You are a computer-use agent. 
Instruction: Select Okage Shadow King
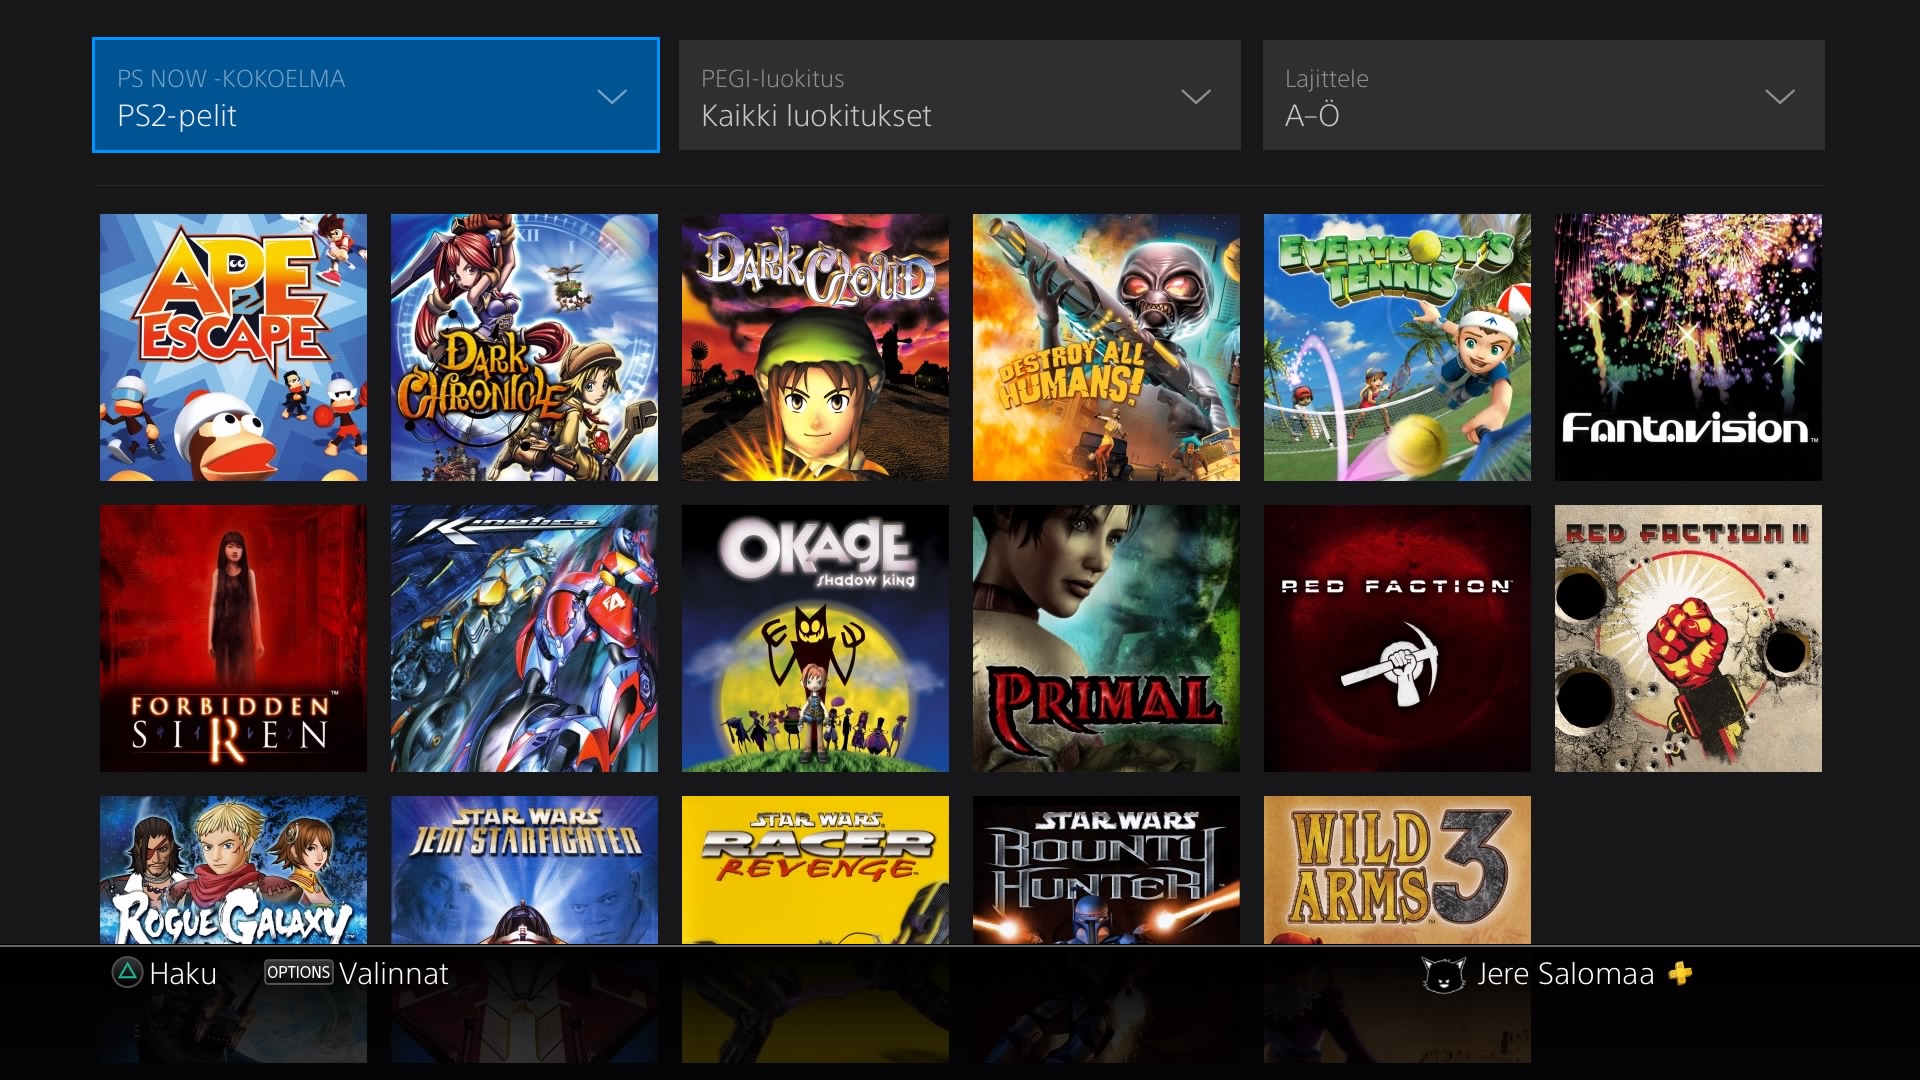tap(815, 638)
